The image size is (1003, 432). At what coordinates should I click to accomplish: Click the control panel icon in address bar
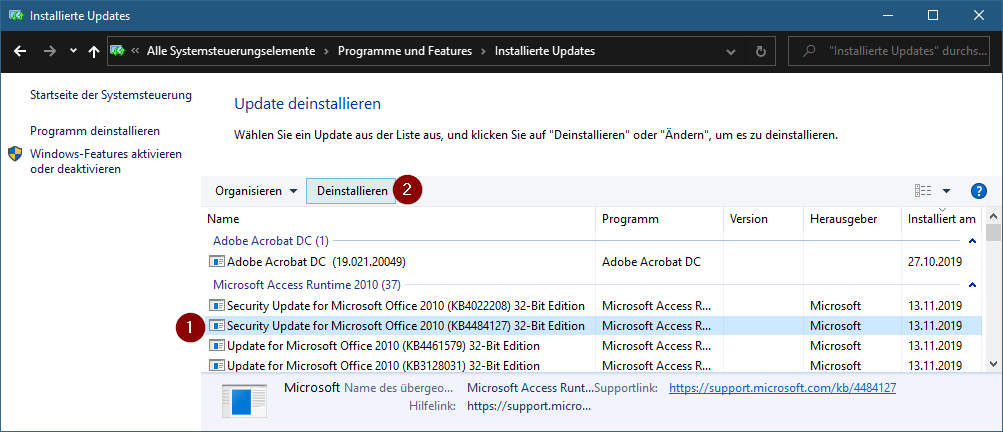(117, 51)
